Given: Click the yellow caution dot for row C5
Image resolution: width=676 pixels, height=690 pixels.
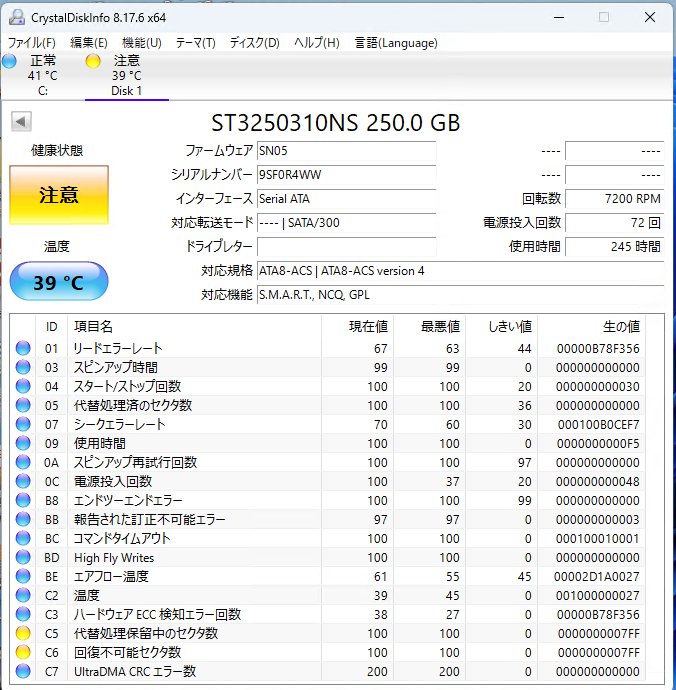Looking at the screenshot, I should coord(23,633).
